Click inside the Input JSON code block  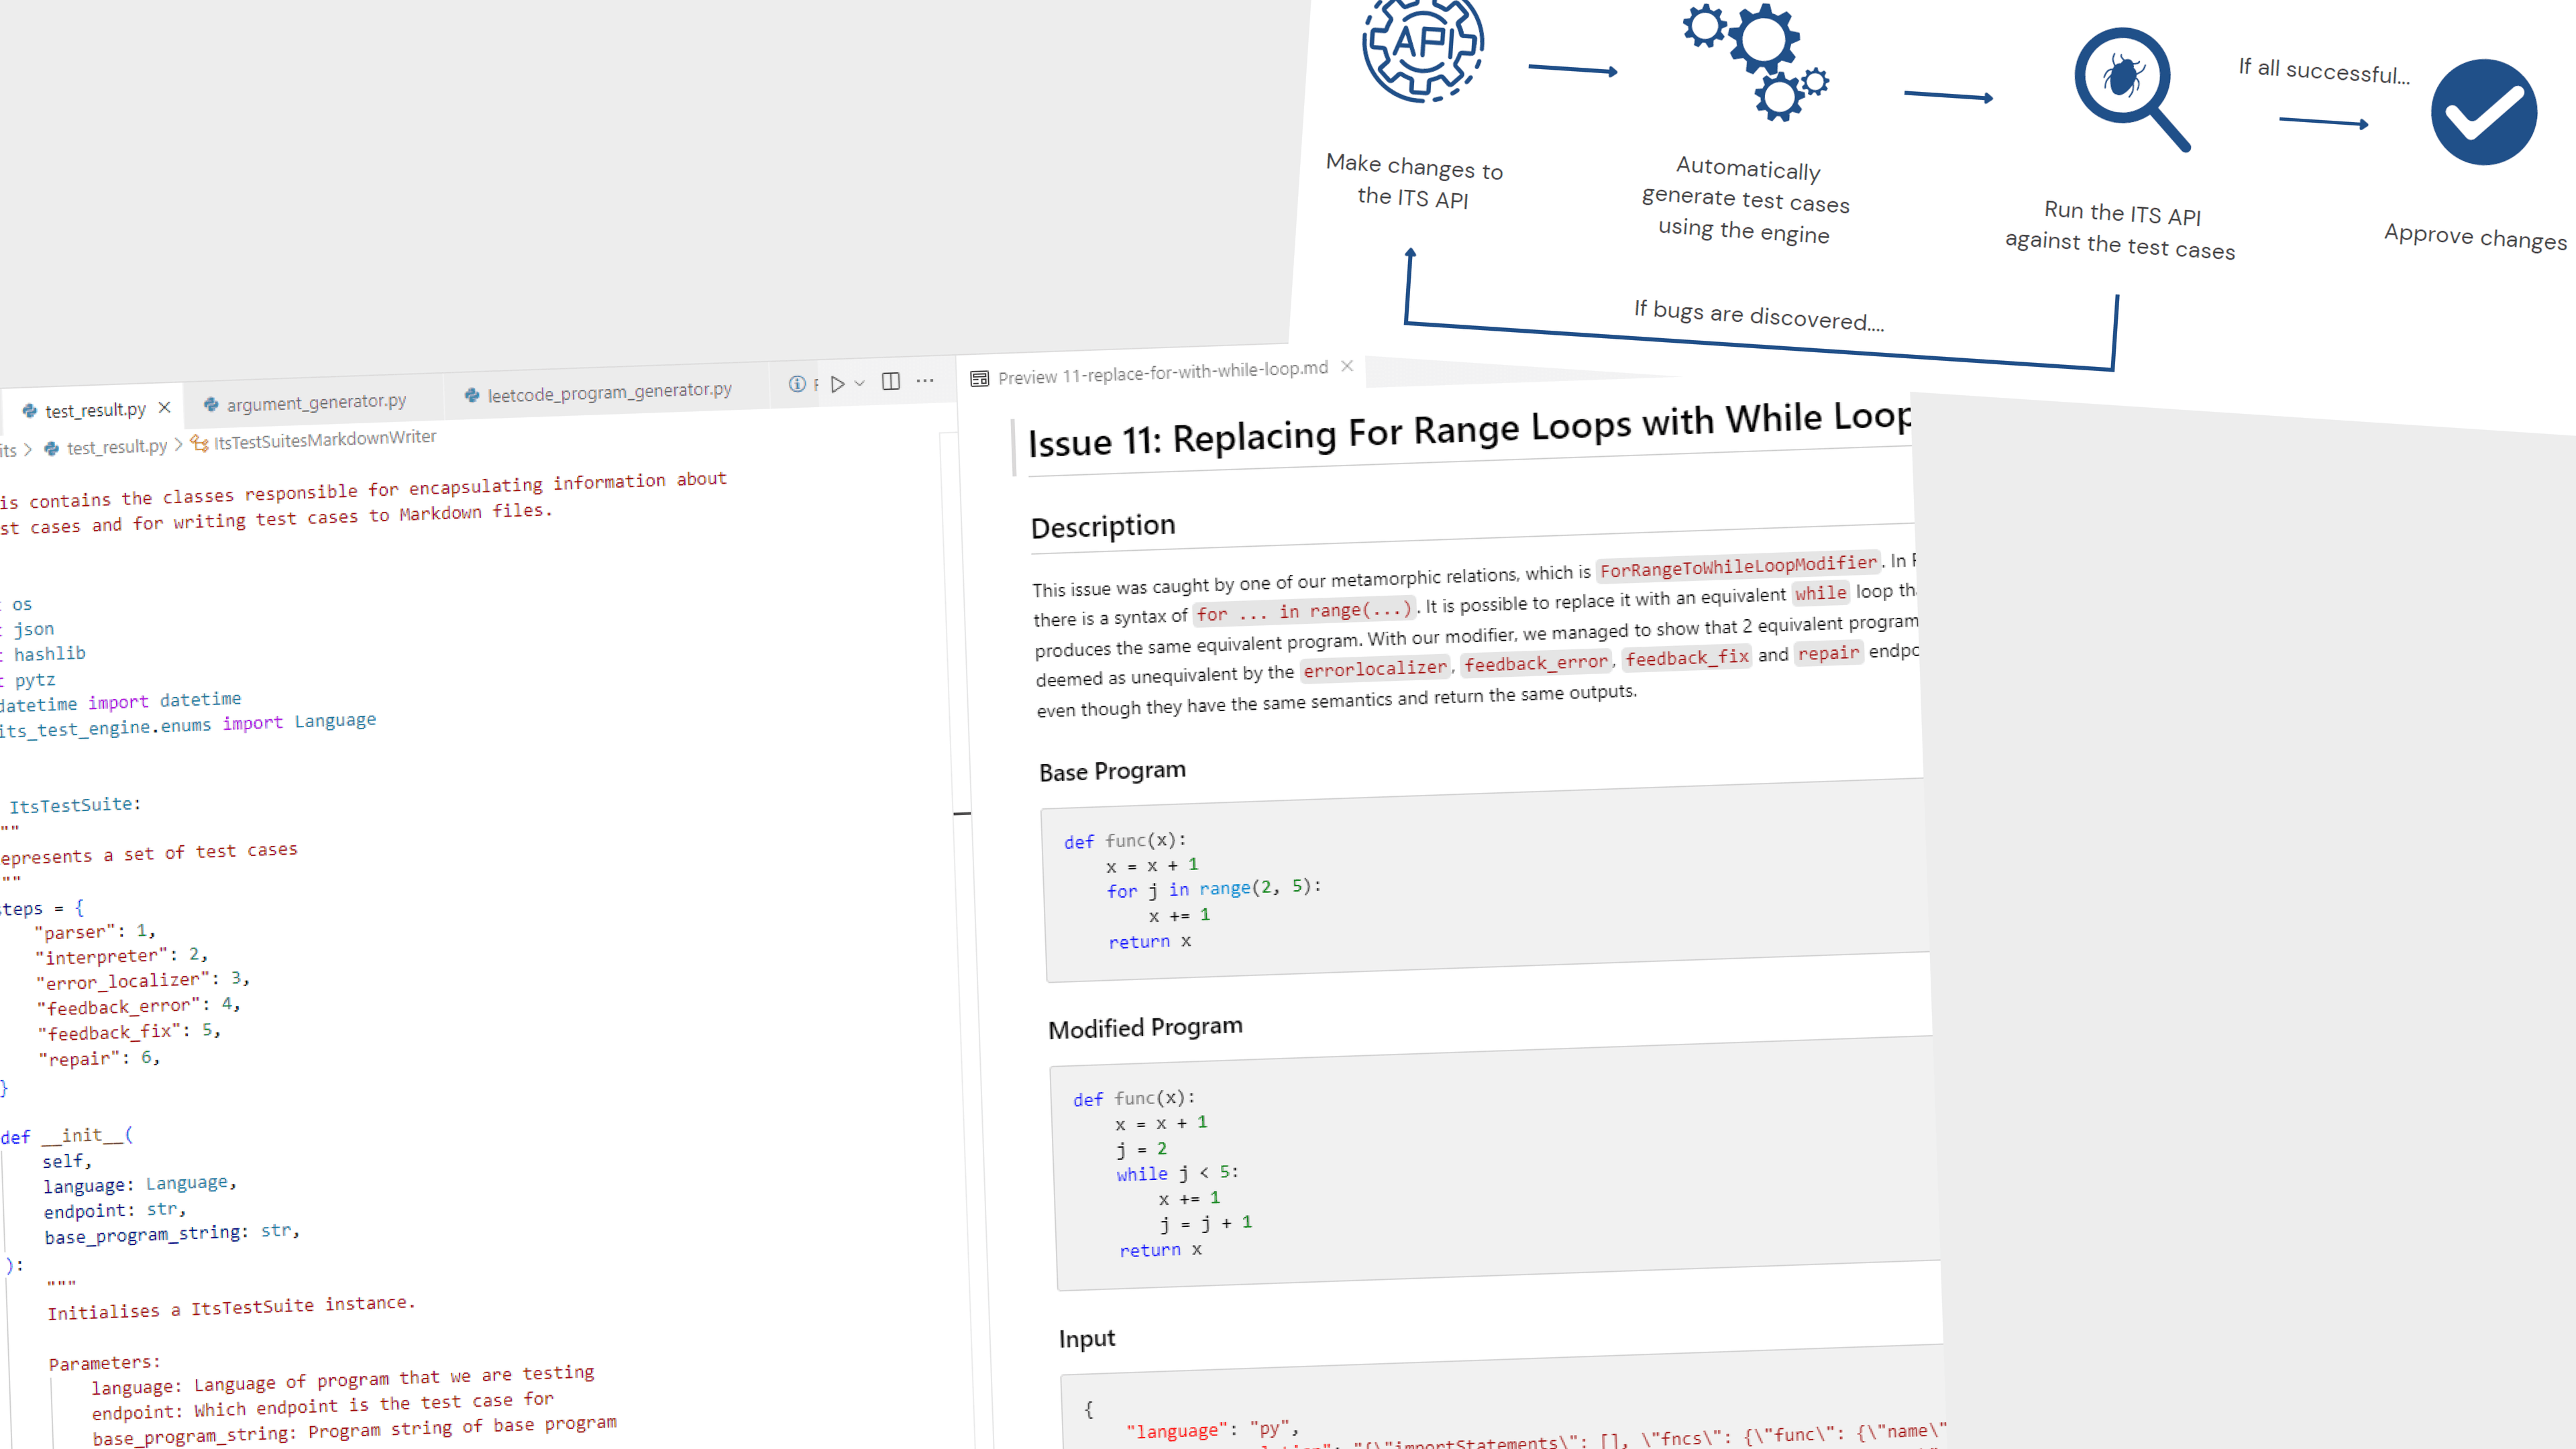[1400, 1420]
